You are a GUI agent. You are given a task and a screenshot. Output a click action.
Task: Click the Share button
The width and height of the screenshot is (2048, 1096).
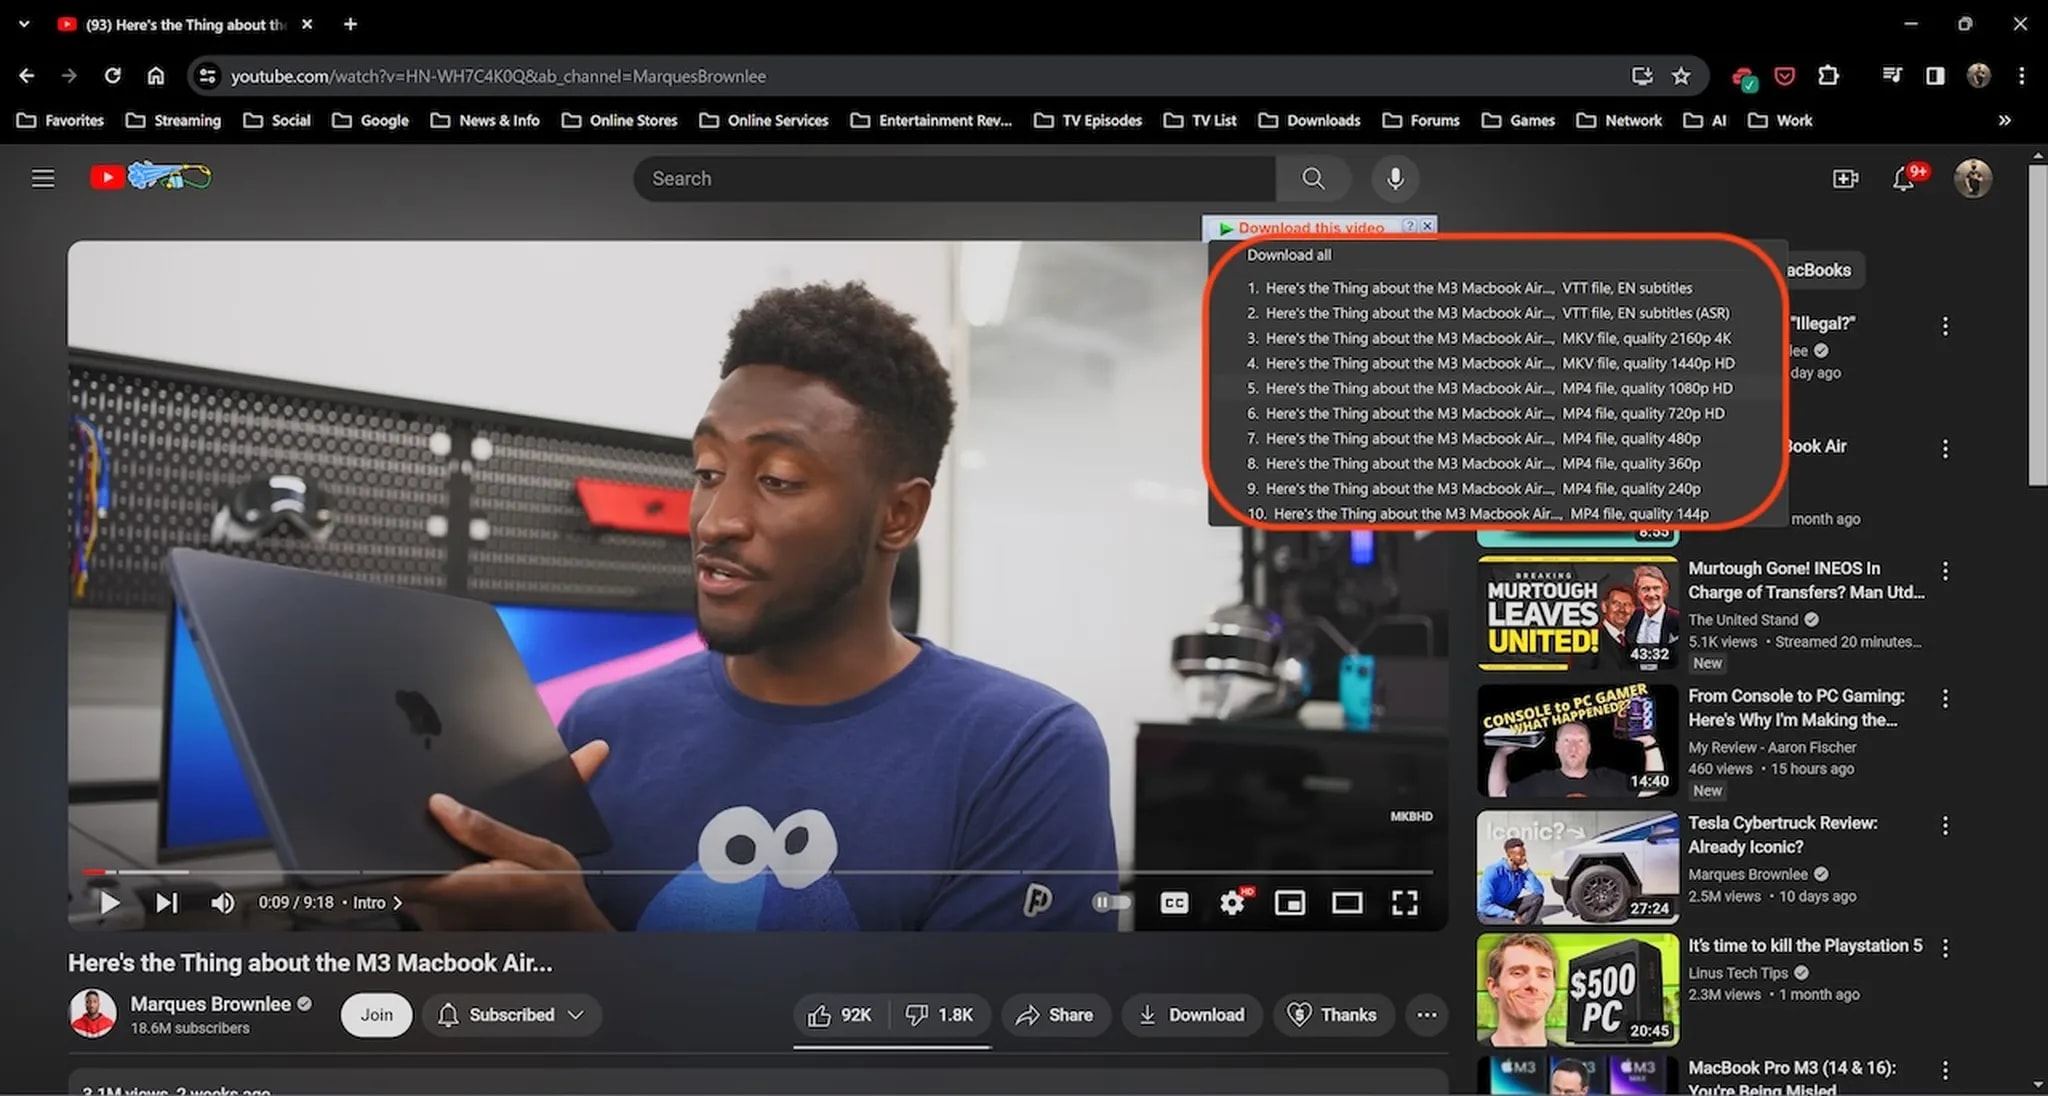pyautogui.click(x=1055, y=1015)
